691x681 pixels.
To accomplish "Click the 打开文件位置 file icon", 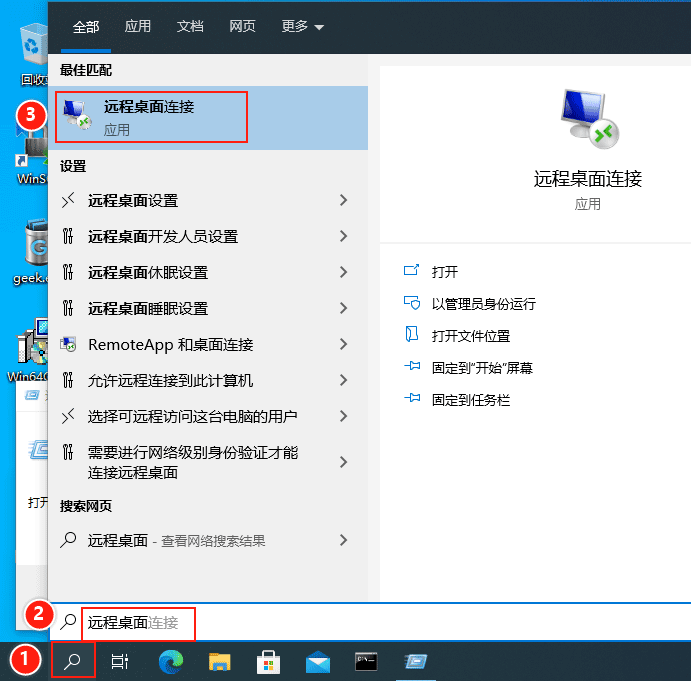I will (411, 335).
